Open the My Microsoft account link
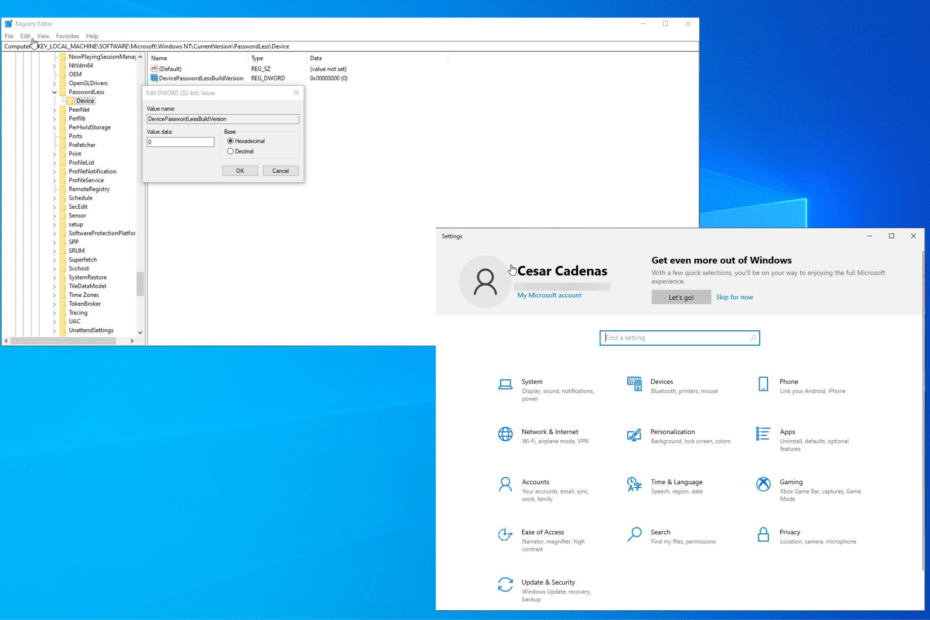Image resolution: width=930 pixels, height=620 pixels. point(549,295)
